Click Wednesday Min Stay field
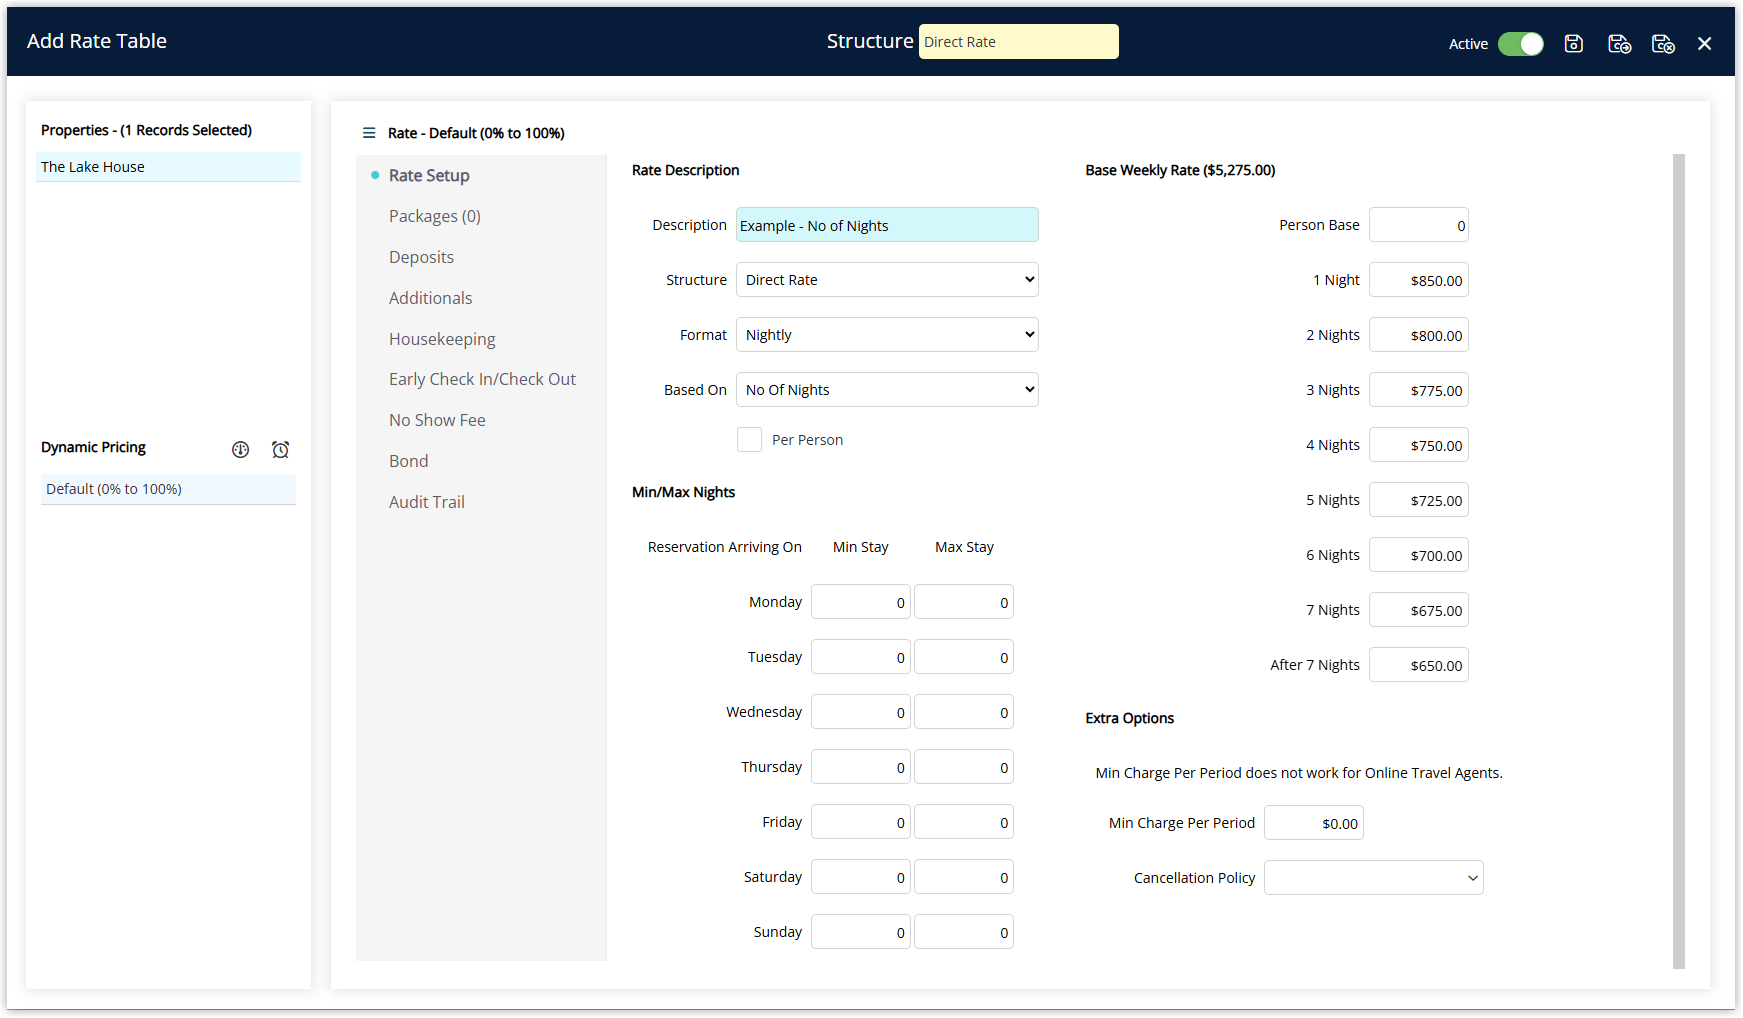The image size is (1743, 1018). coord(861,712)
